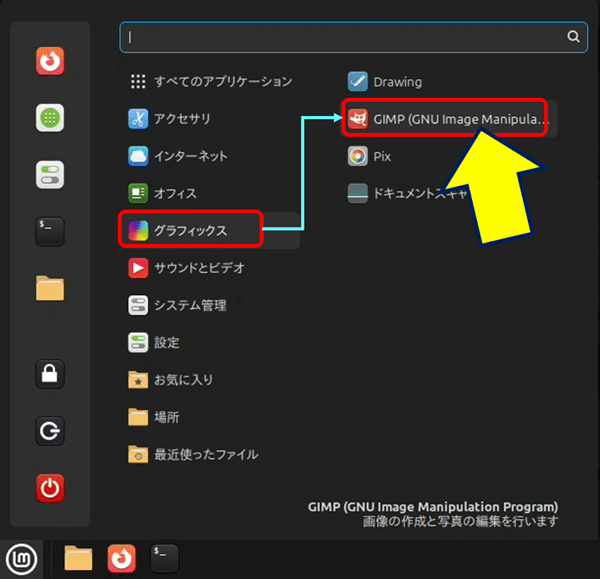Open Files from the taskbar

pos(78,558)
